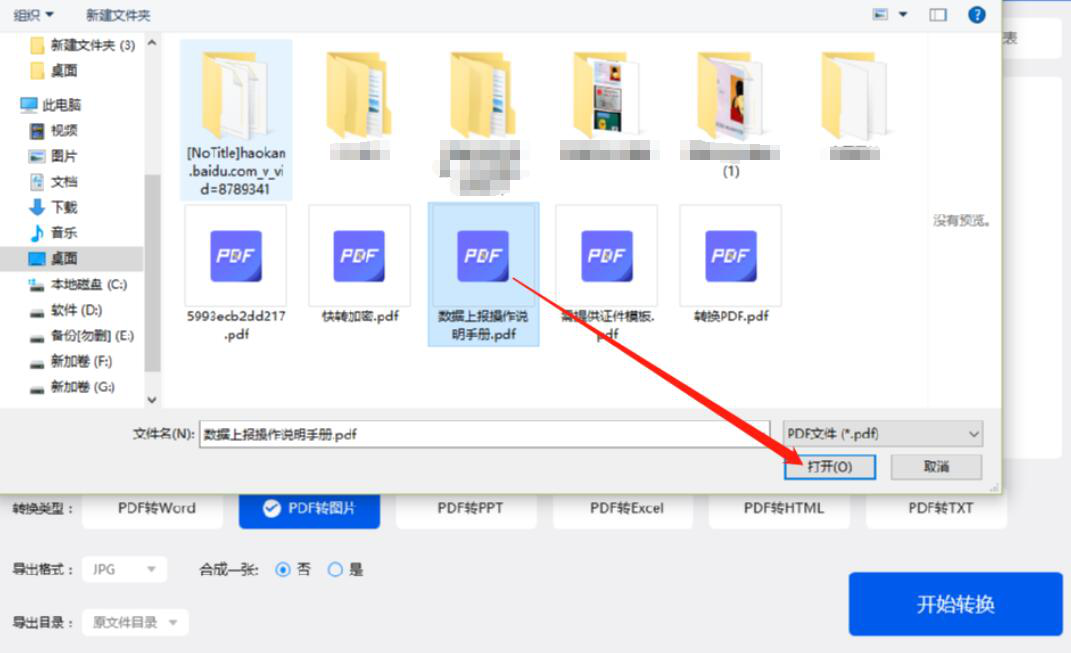Image resolution: width=1071 pixels, height=653 pixels.
Task: Change view mode icon in dialog toolbar
Action: coord(880,14)
